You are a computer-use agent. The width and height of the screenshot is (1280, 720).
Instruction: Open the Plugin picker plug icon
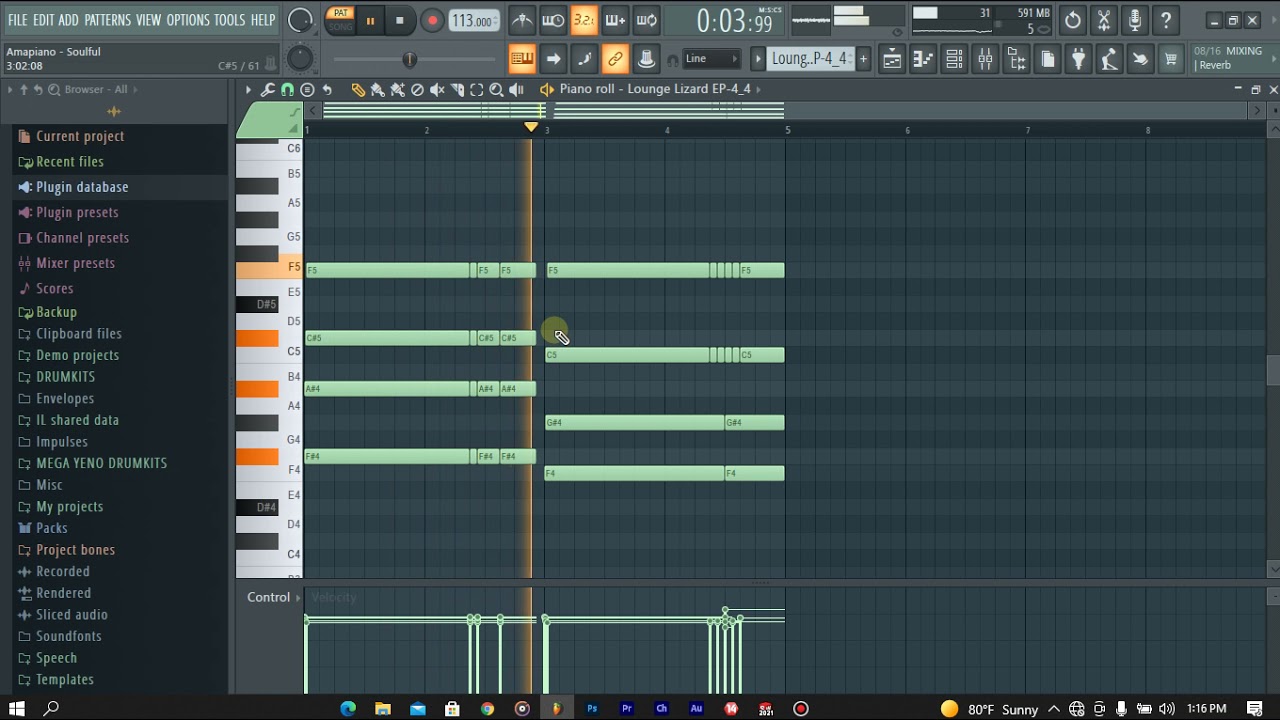[x=1078, y=60]
